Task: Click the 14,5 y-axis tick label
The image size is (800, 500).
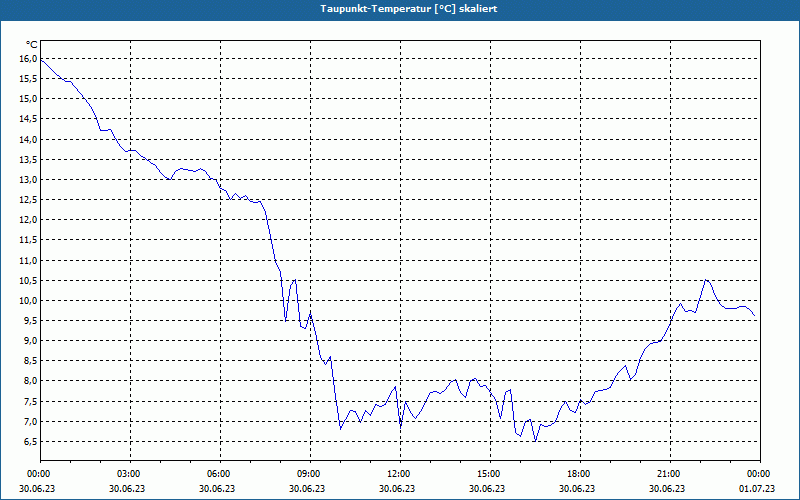Action: pyautogui.click(x=29, y=118)
